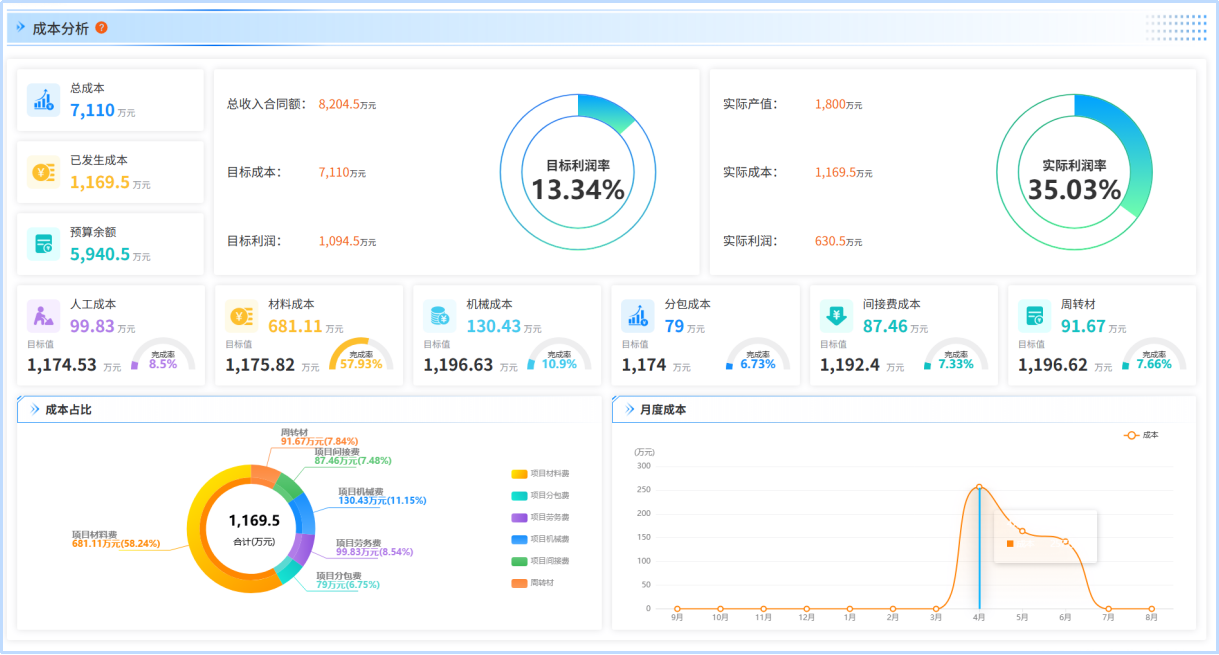Click the 分包成本 blue chart icon

pyautogui.click(x=637, y=316)
